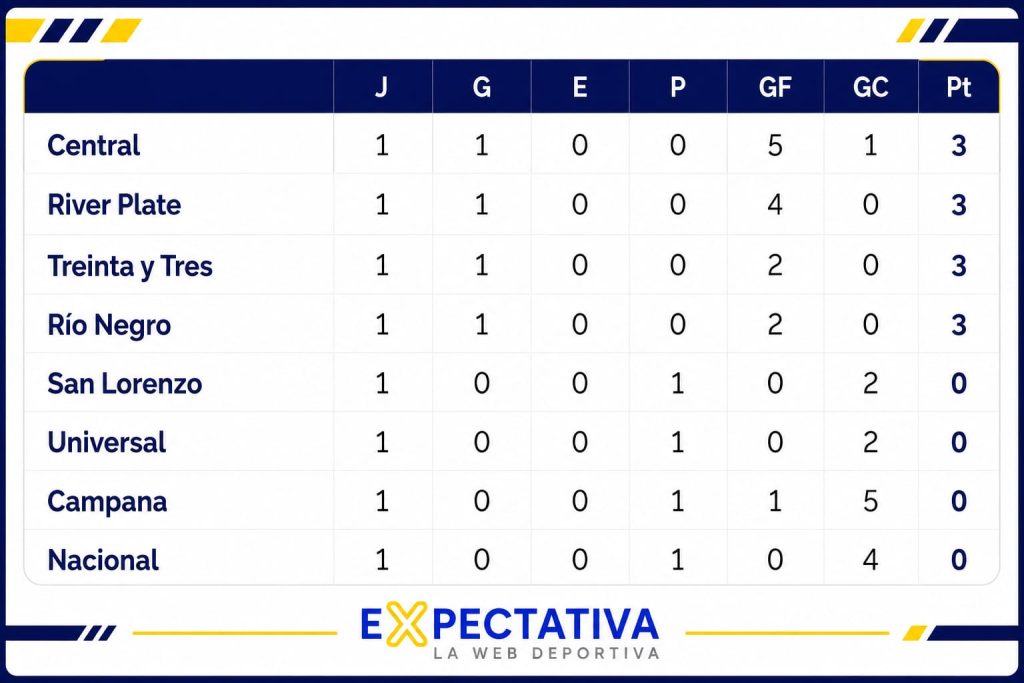This screenshot has width=1024, height=683.
Task: Click Campana's goals against value 5
Action: (870, 501)
